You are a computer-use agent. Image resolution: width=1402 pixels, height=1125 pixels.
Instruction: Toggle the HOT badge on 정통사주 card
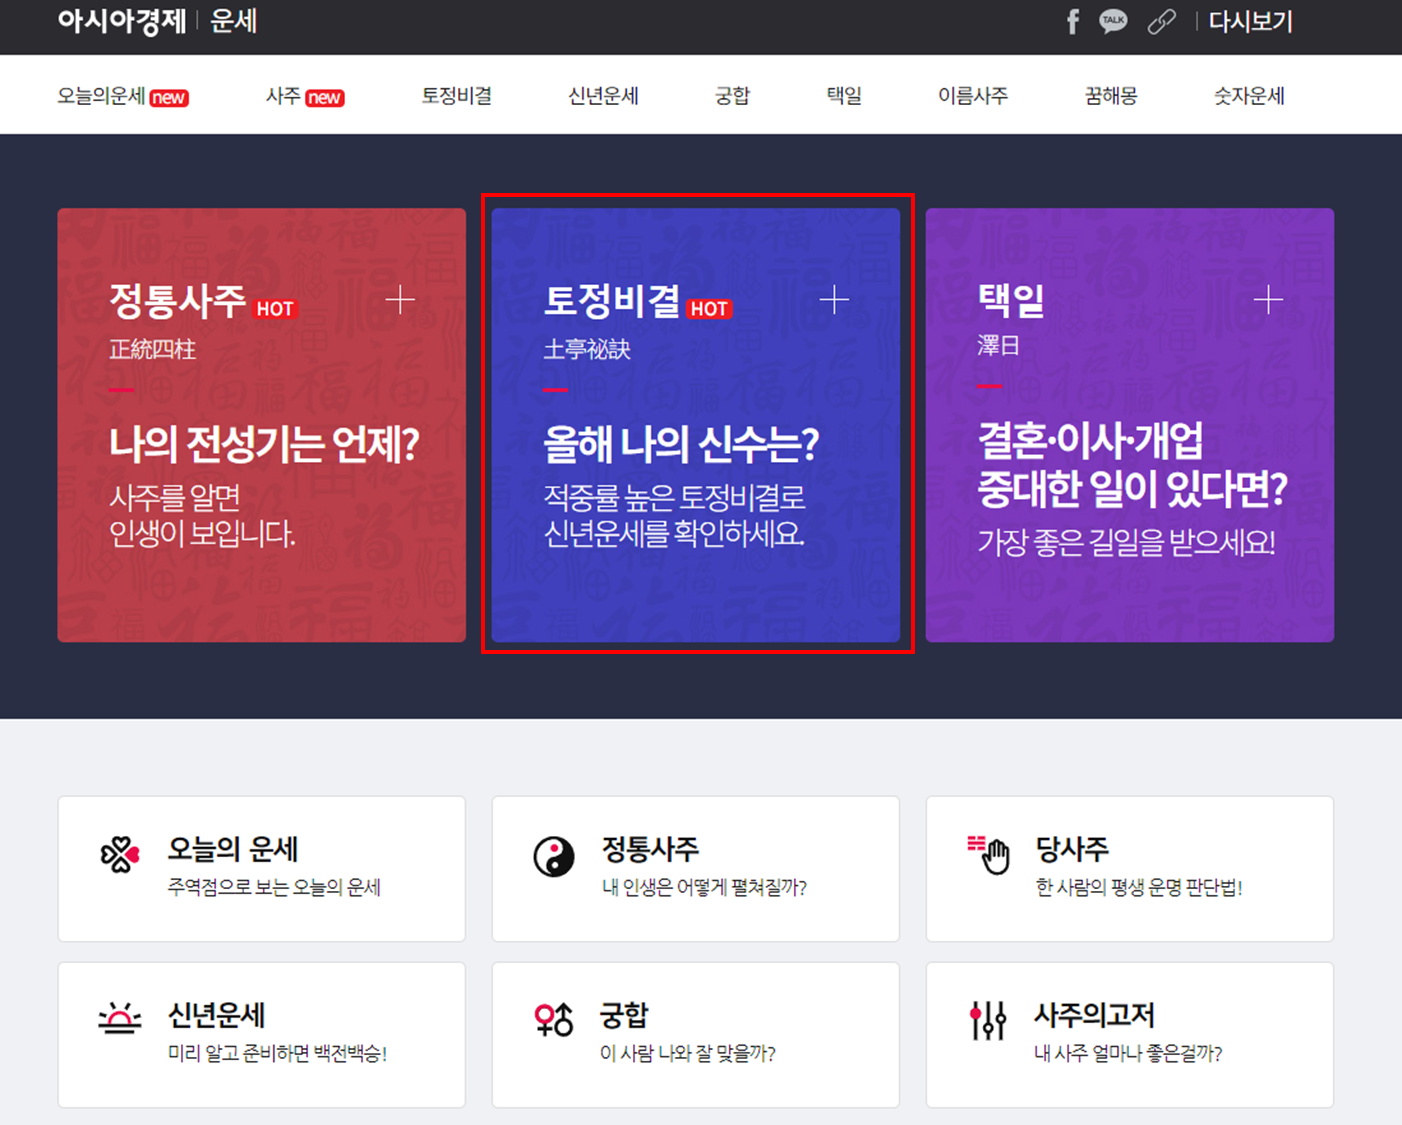277,308
